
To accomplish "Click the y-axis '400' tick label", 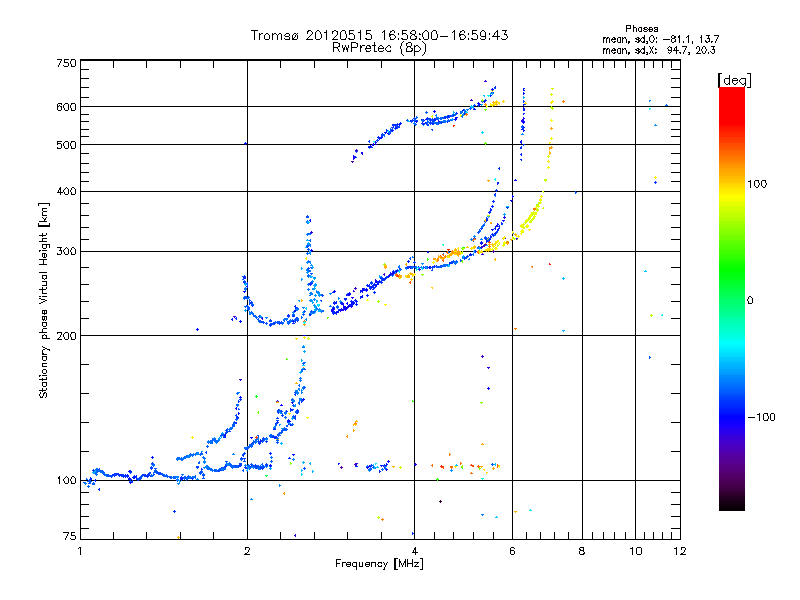I will (x=67, y=191).
